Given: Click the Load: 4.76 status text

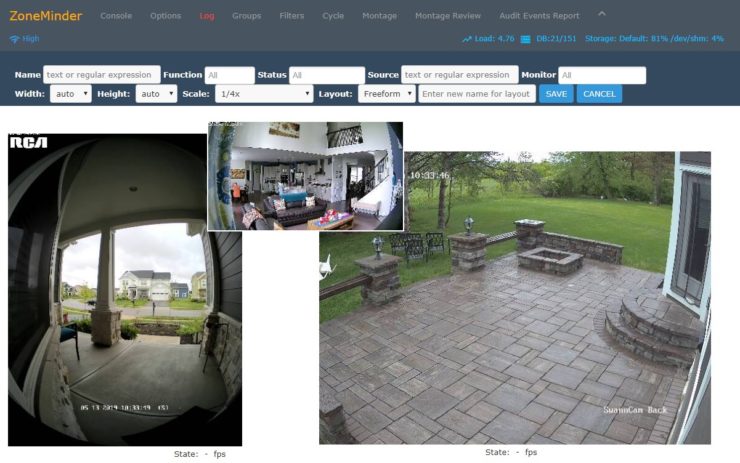Looking at the screenshot, I should 494,39.
